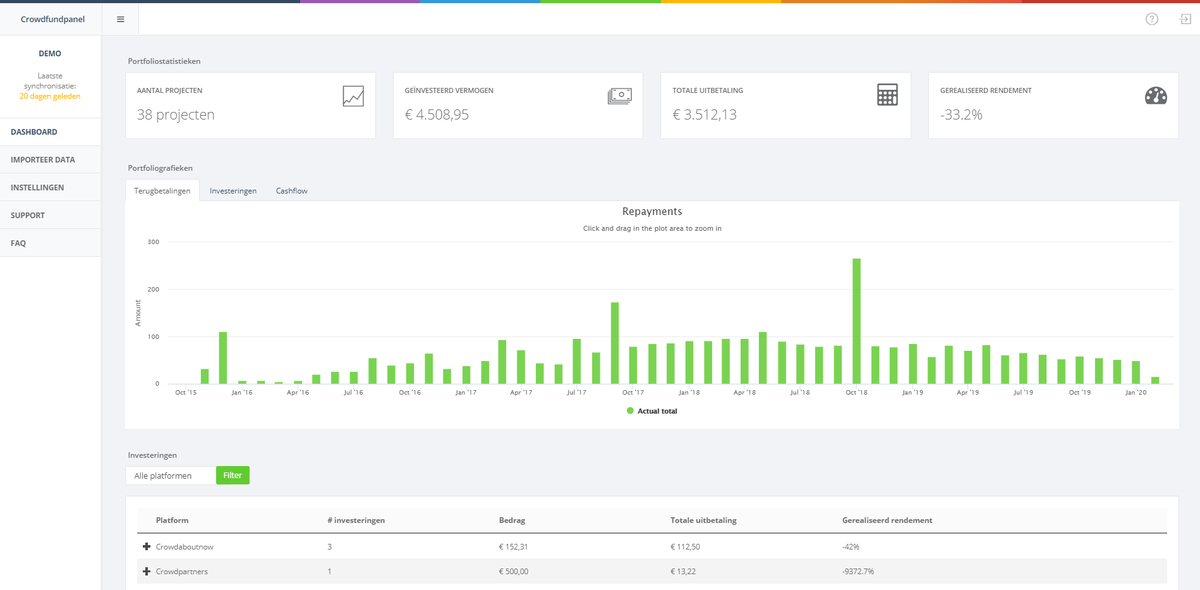Click the Platform column header

click(172, 520)
